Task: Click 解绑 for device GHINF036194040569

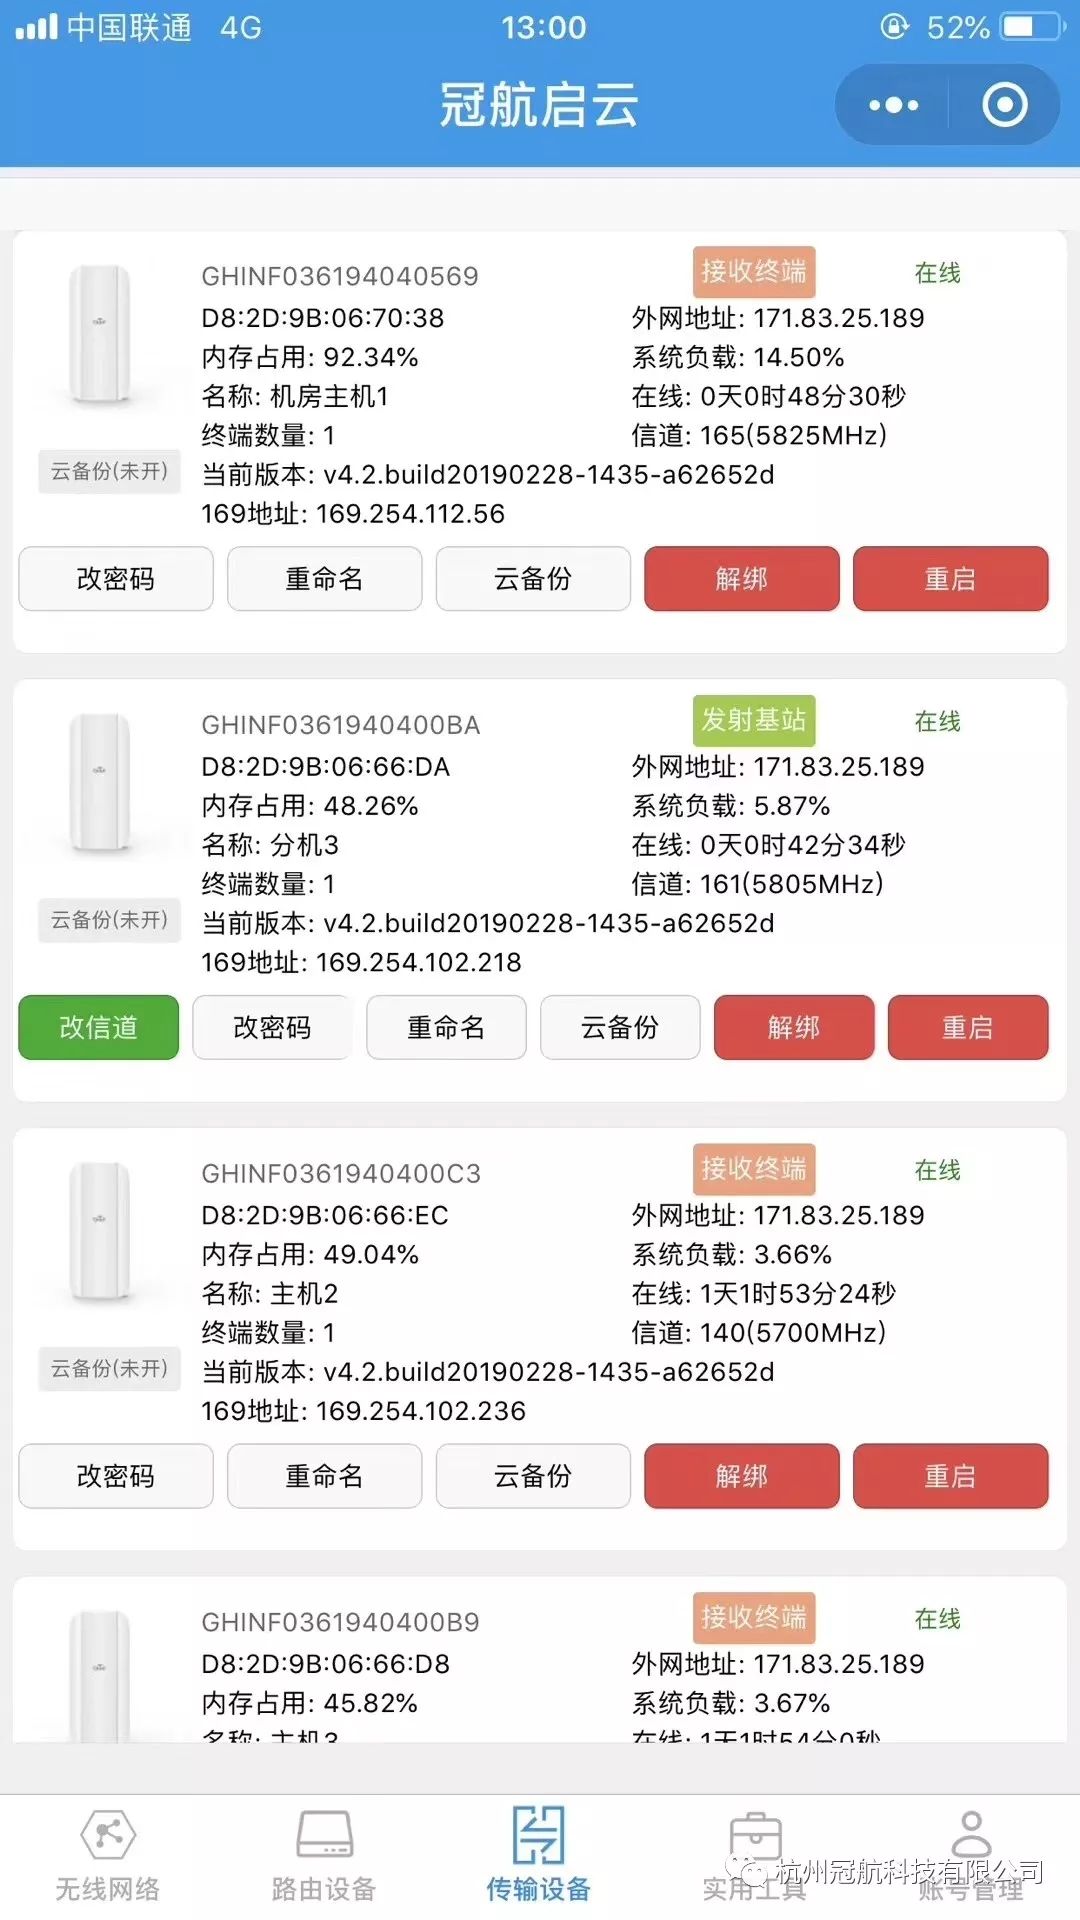Action: [x=742, y=578]
